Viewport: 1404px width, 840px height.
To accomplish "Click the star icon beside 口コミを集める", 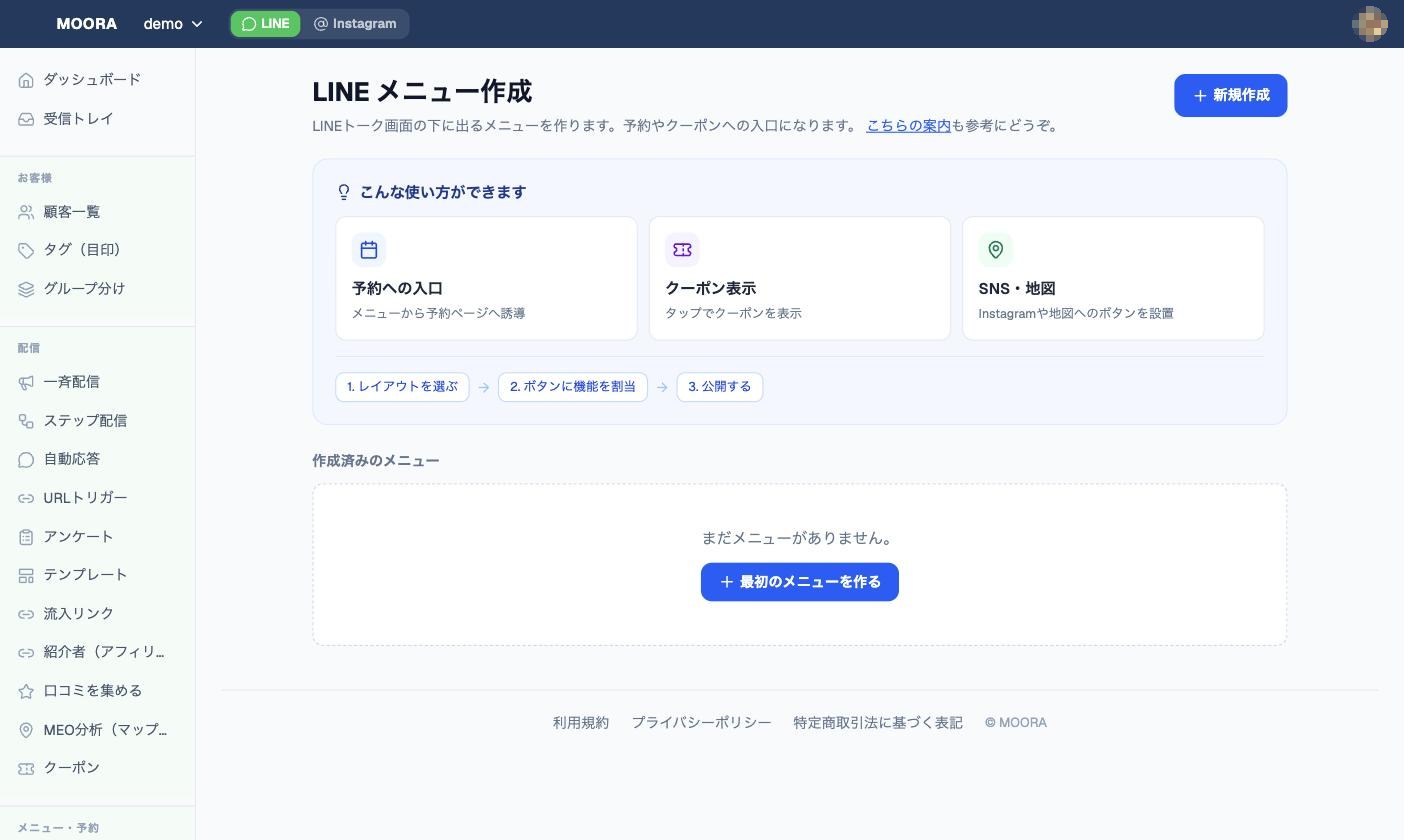I will pos(26,691).
